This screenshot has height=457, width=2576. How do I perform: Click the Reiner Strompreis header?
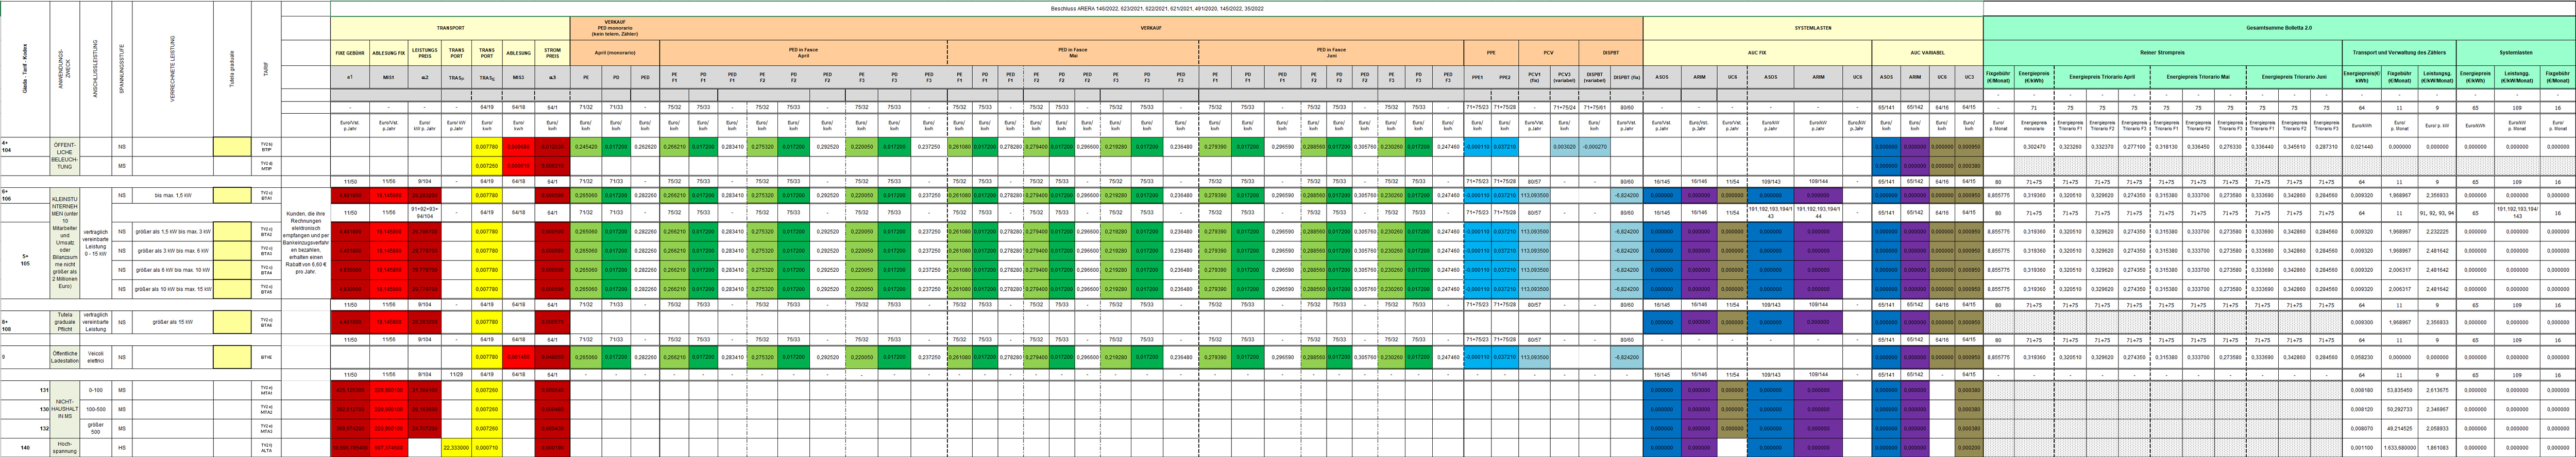click(2162, 53)
